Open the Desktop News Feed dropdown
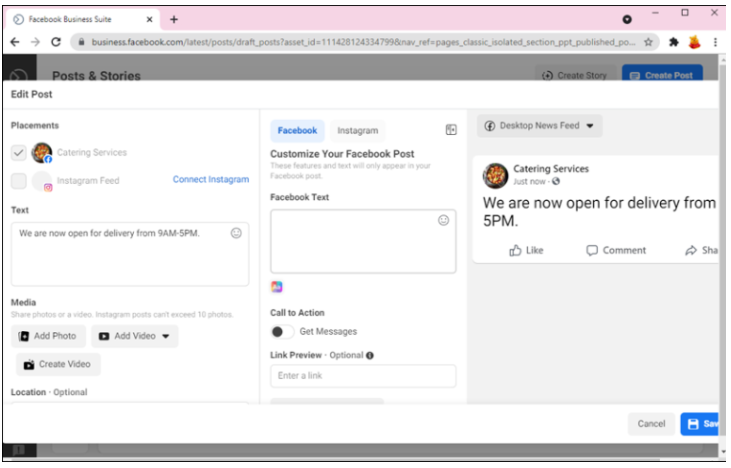 (539, 126)
